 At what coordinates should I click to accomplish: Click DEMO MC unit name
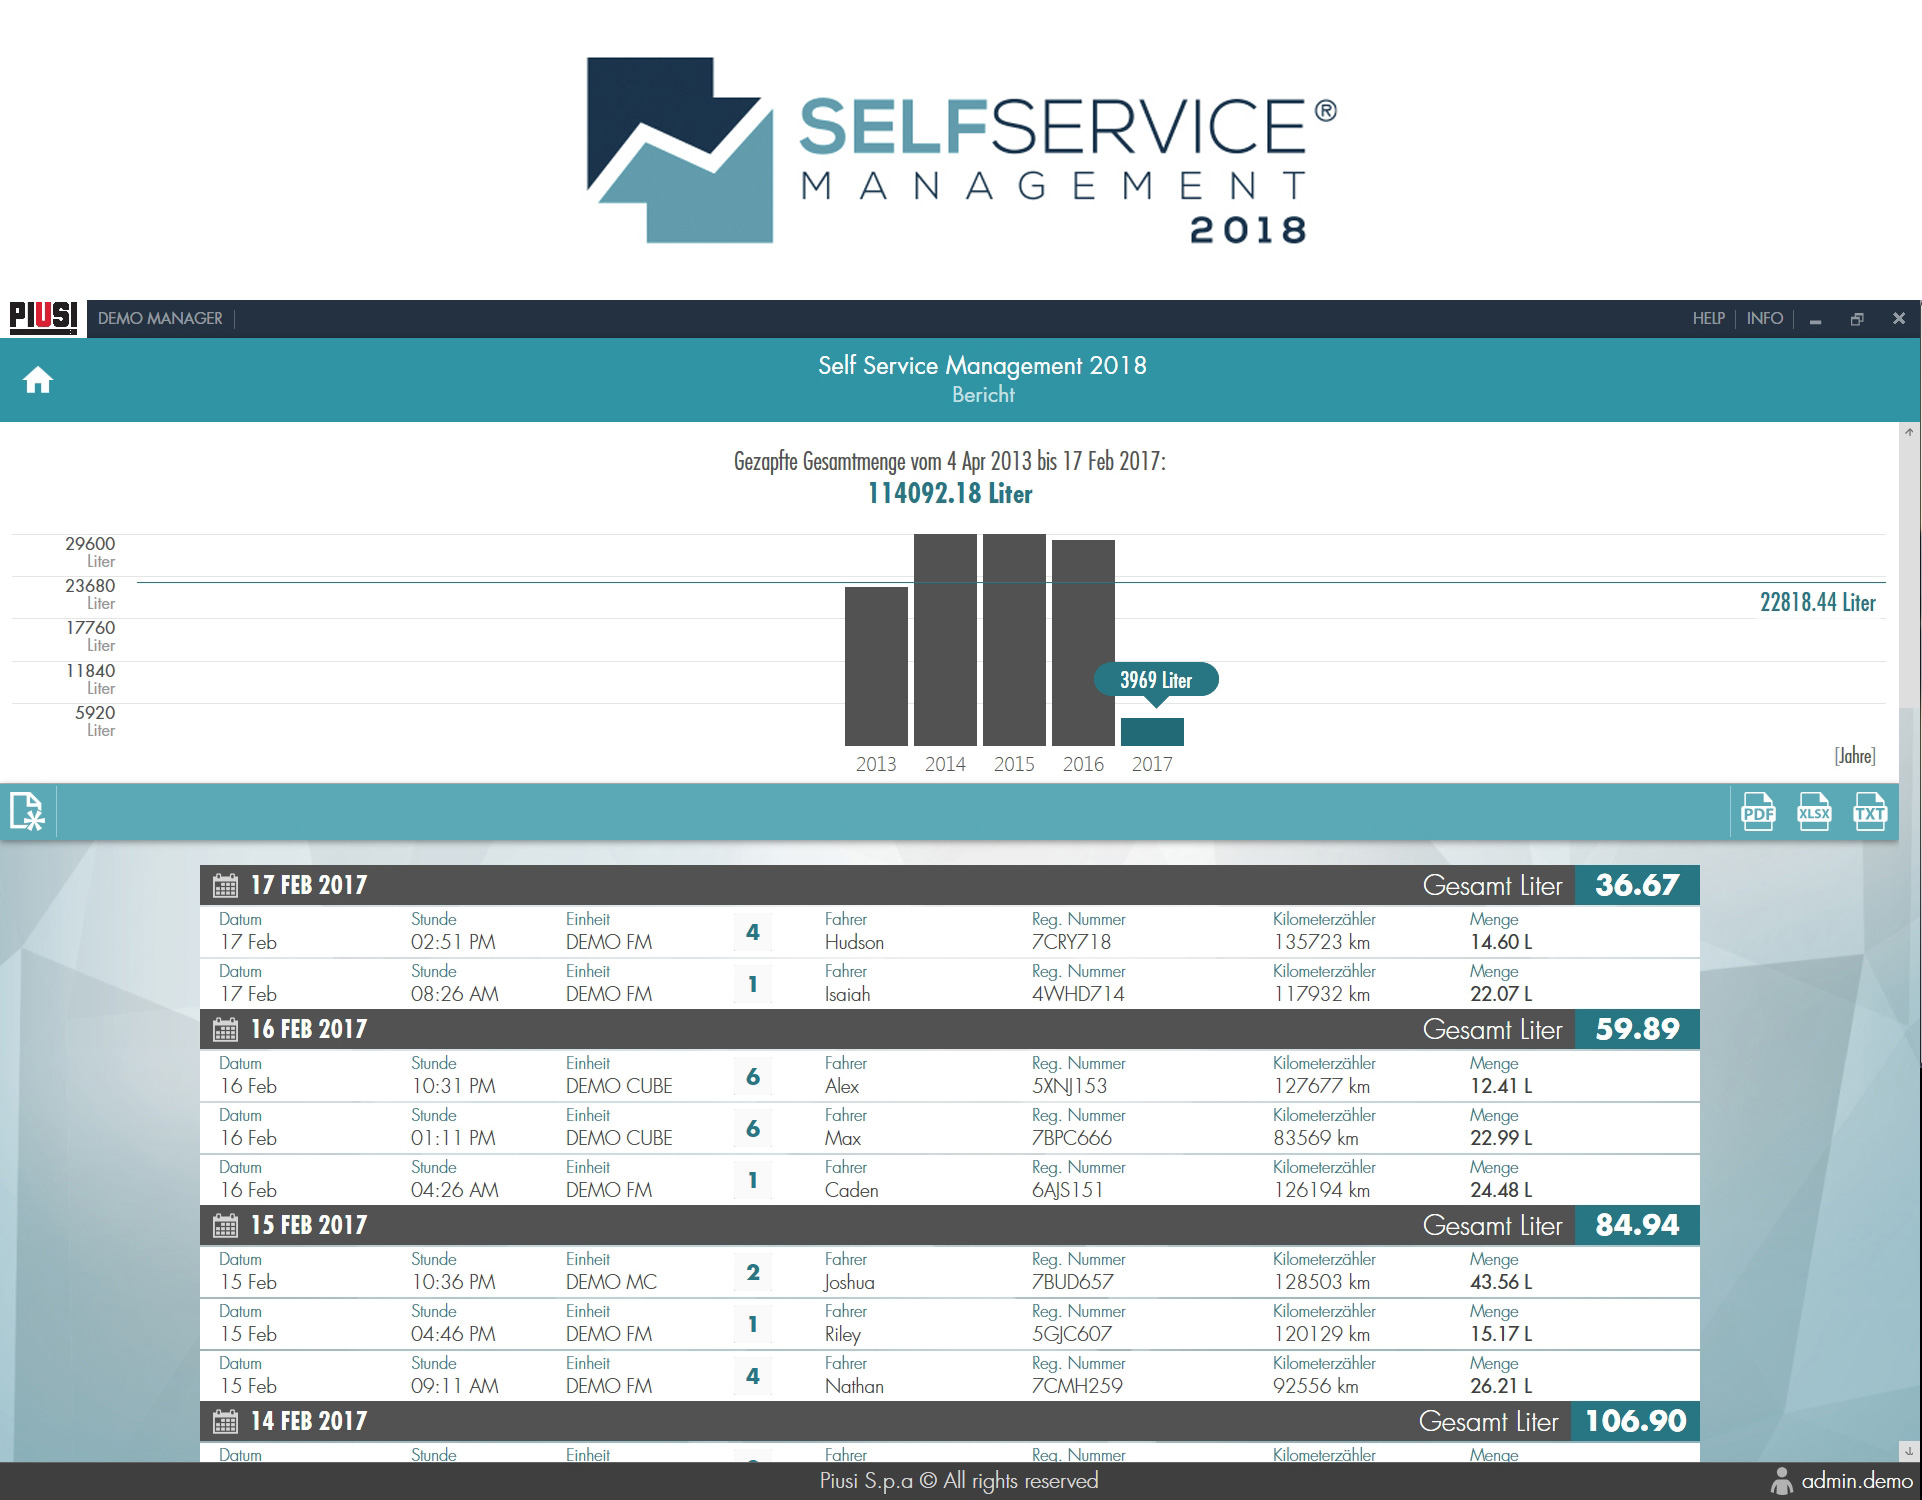click(611, 1282)
